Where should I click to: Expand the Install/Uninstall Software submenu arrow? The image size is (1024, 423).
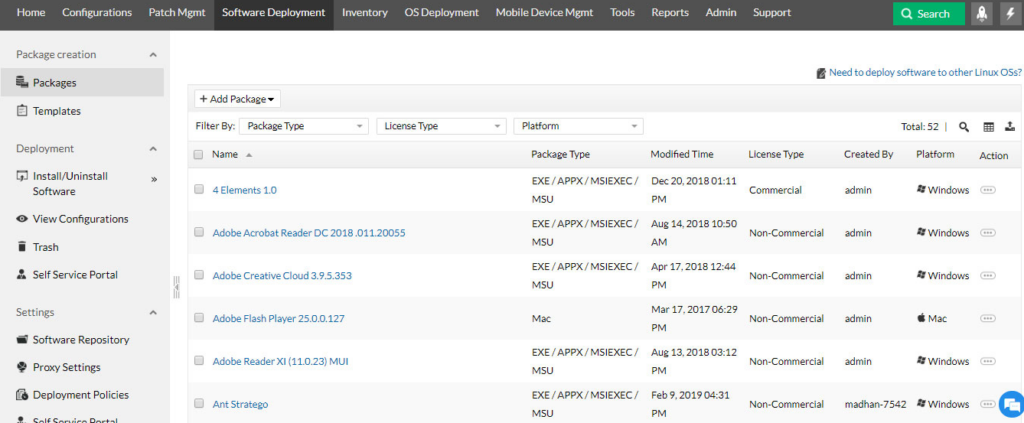pos(154,179)
